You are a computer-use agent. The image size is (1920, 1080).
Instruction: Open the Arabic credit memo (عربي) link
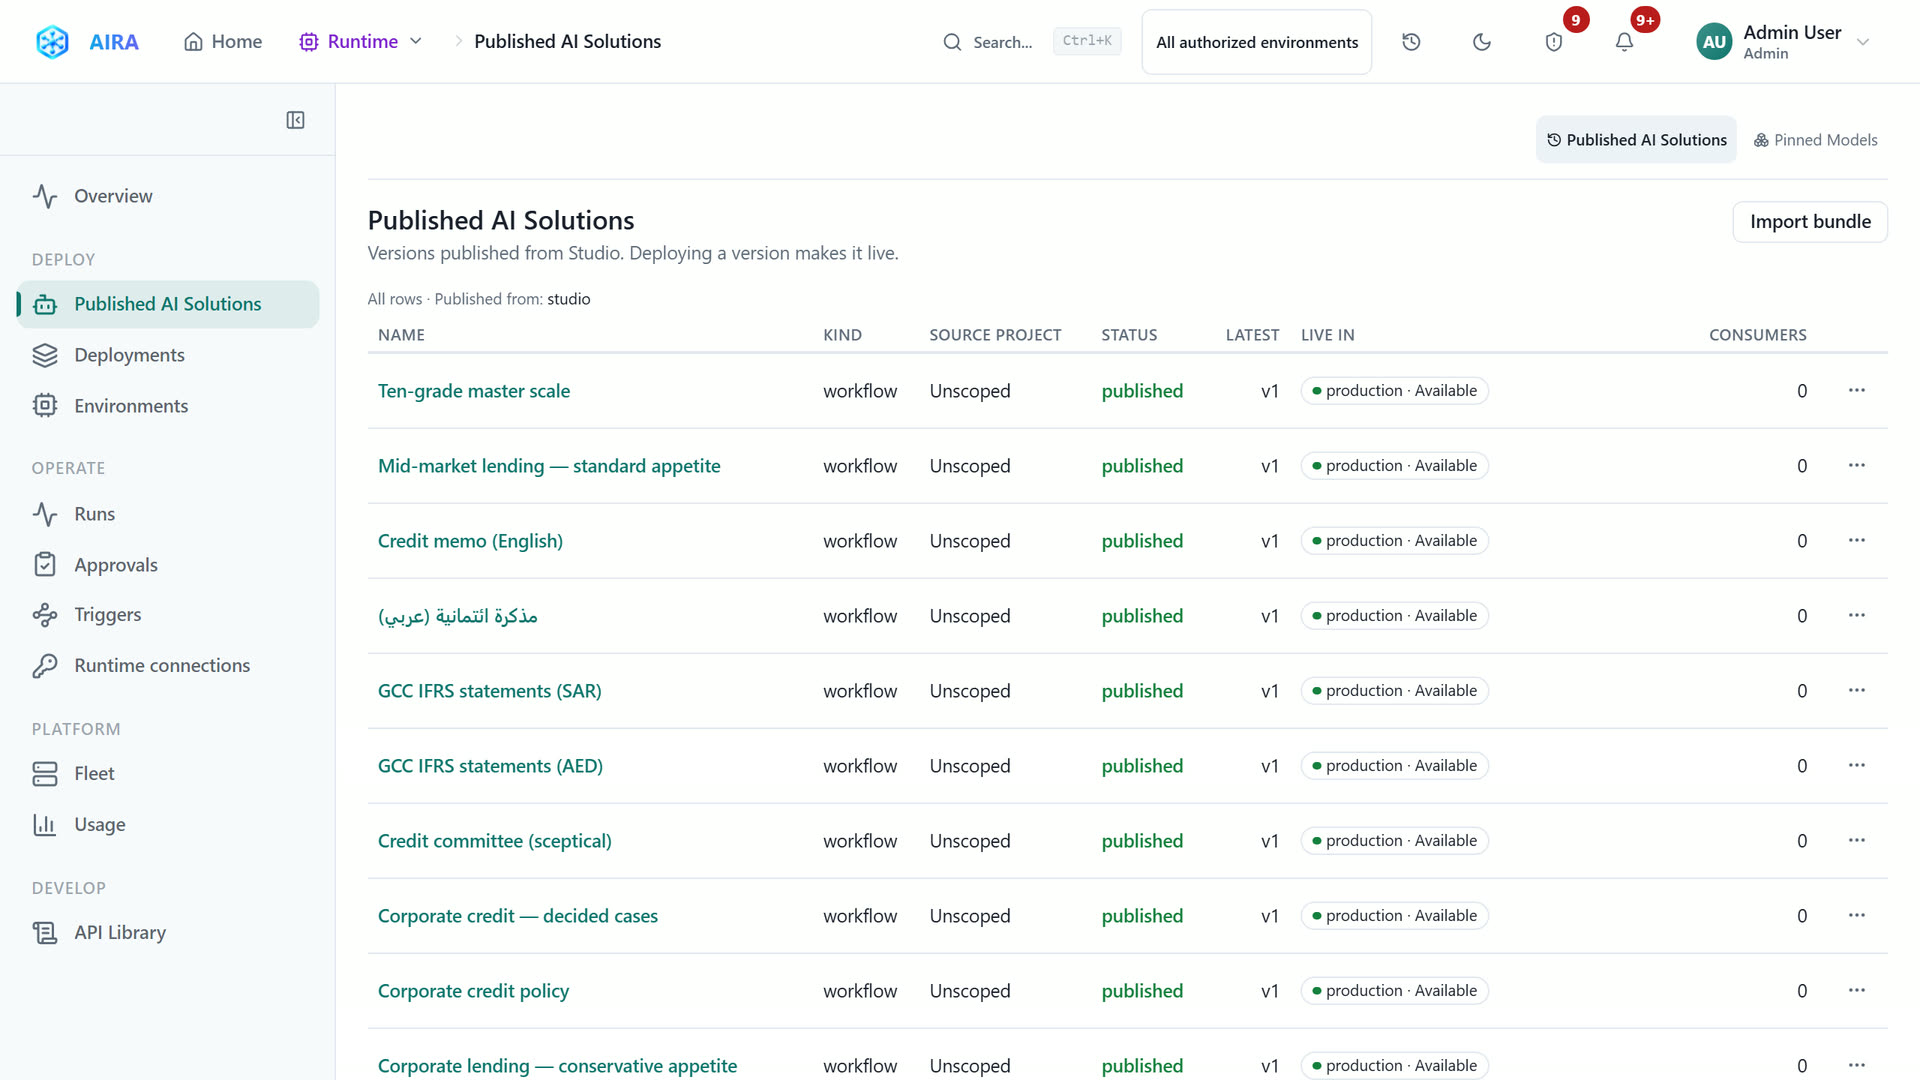pyautogui.click(x=458, y=616)
